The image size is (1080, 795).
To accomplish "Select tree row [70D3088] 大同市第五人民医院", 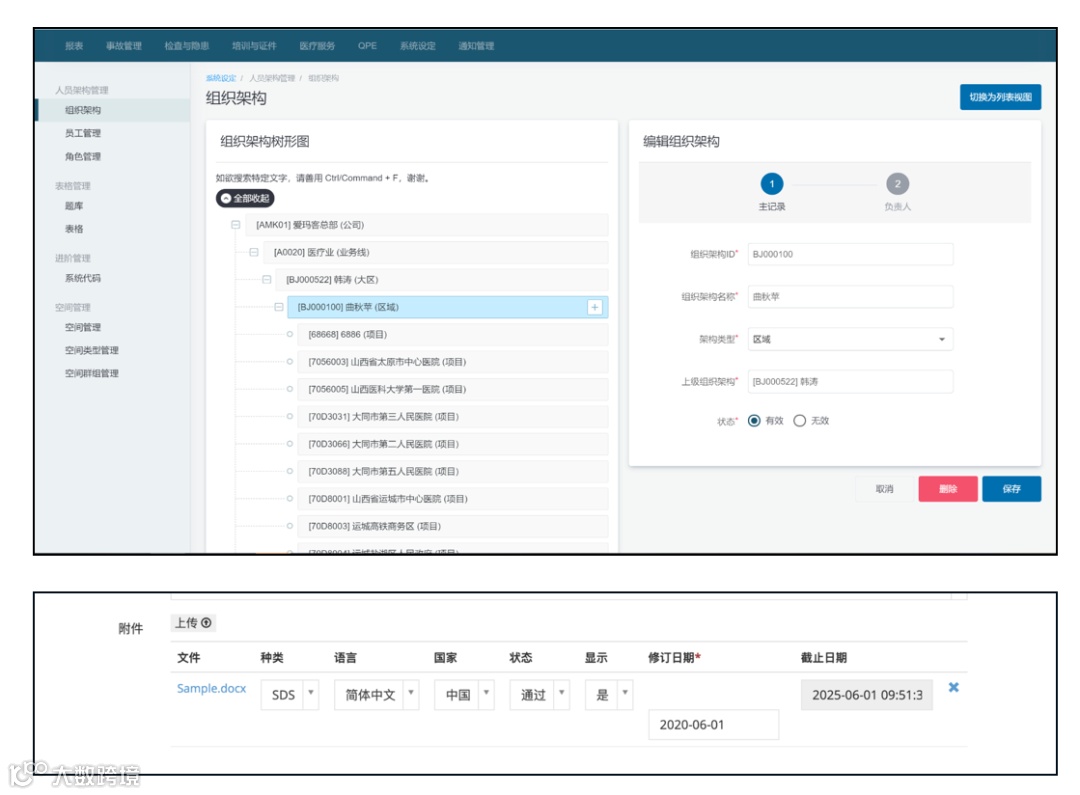I will (x=453, y=472).
